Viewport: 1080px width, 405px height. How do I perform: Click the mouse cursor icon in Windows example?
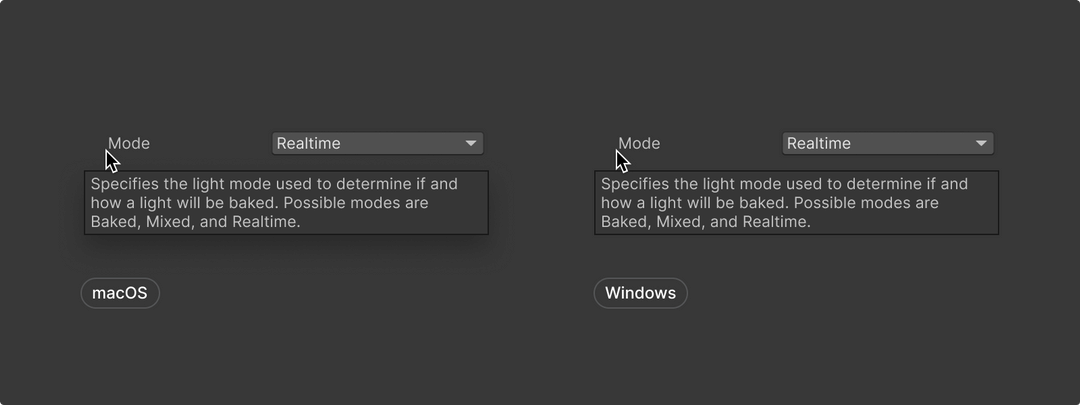pos(623,161)
